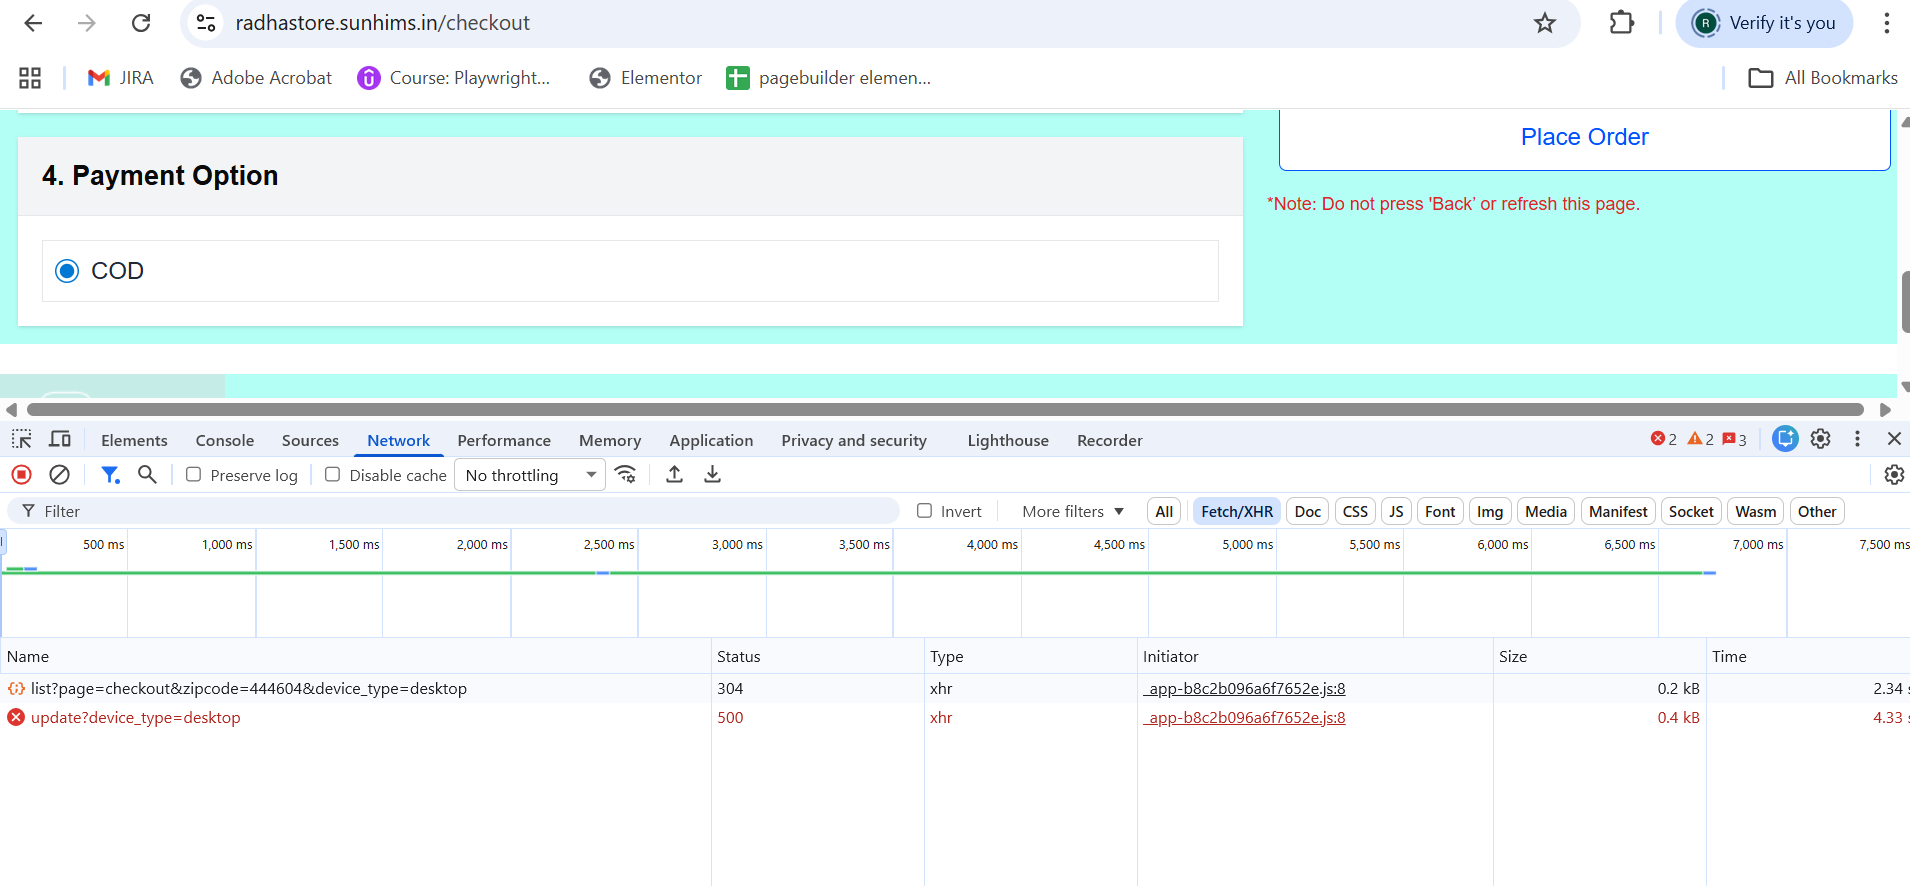Click the page horizontal scrollbar
Image resolution: width=1910 pixels, height=886 pixels.
coord(945,410)
